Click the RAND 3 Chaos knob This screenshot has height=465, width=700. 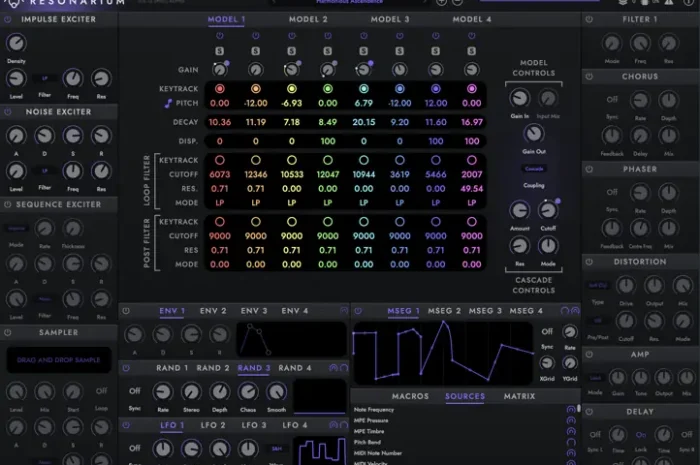(x=248, y=392)
